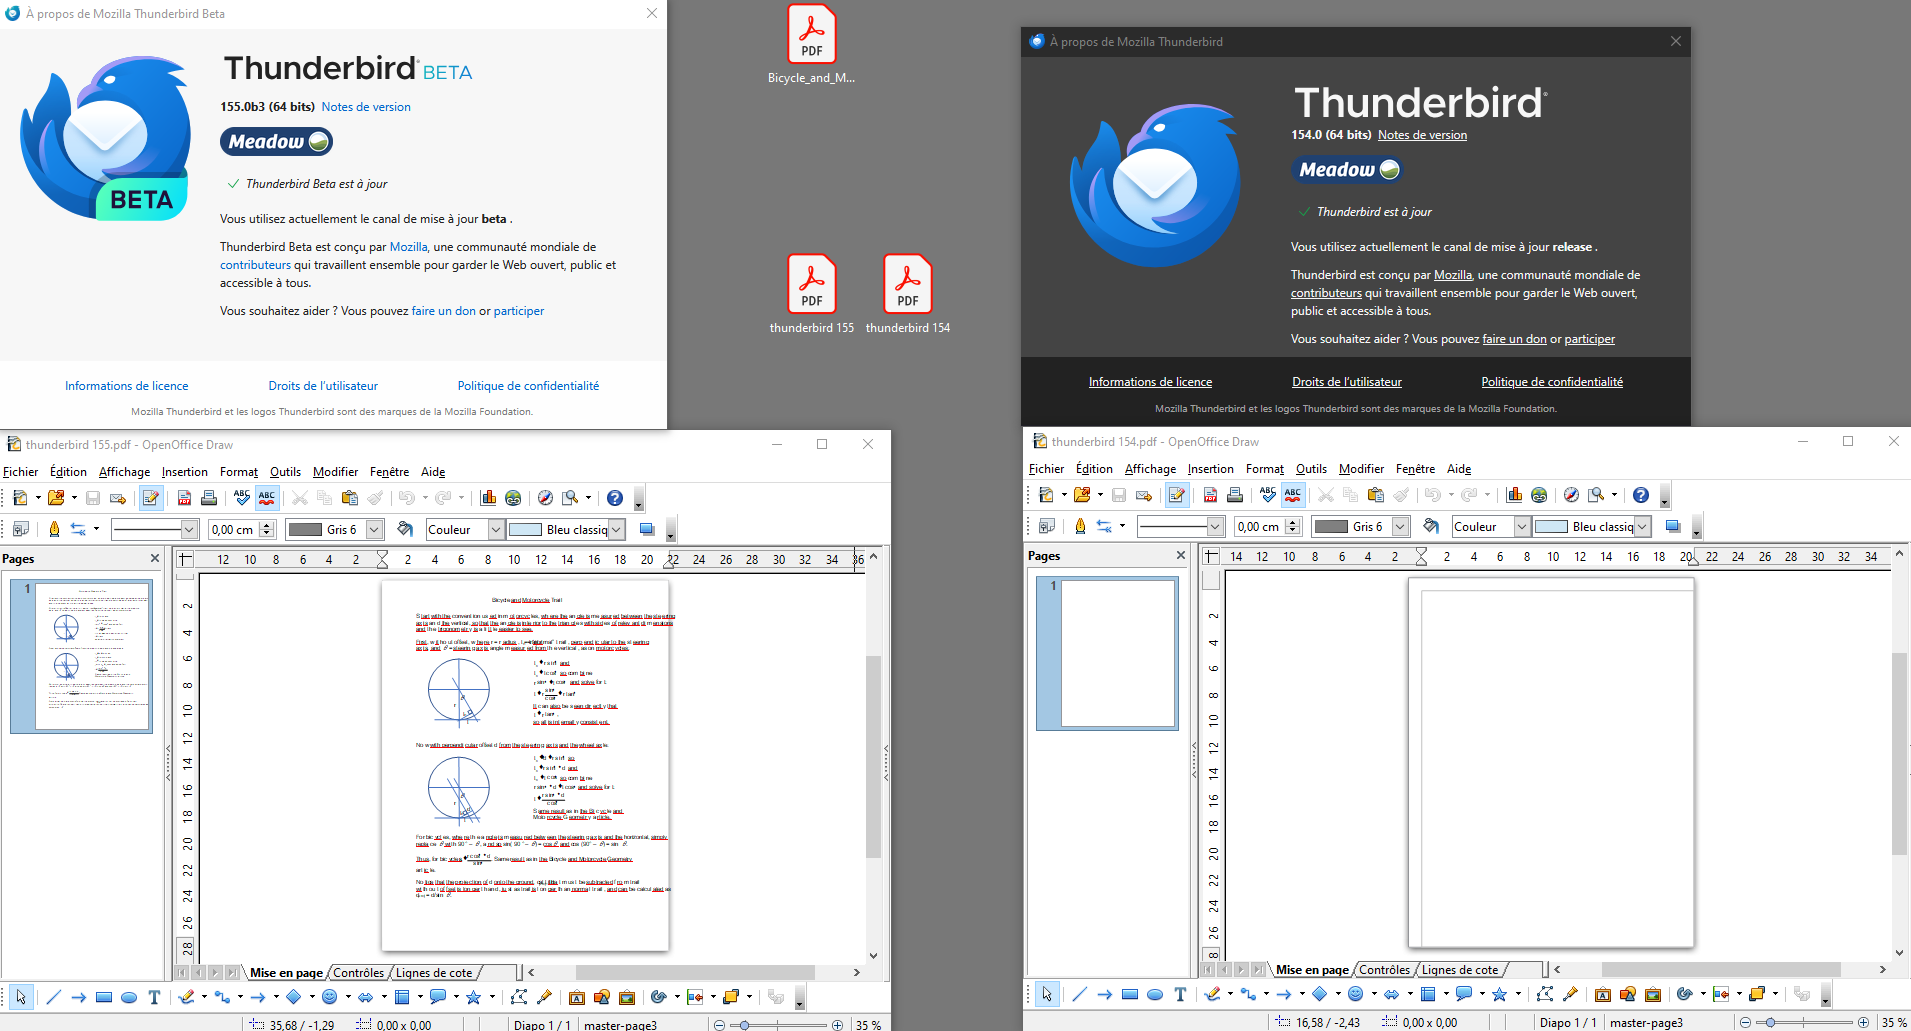Open Politique de confidentialité in Thunderbird 154 dialog
The image size is (1911, 1031).
point(1552,382)
